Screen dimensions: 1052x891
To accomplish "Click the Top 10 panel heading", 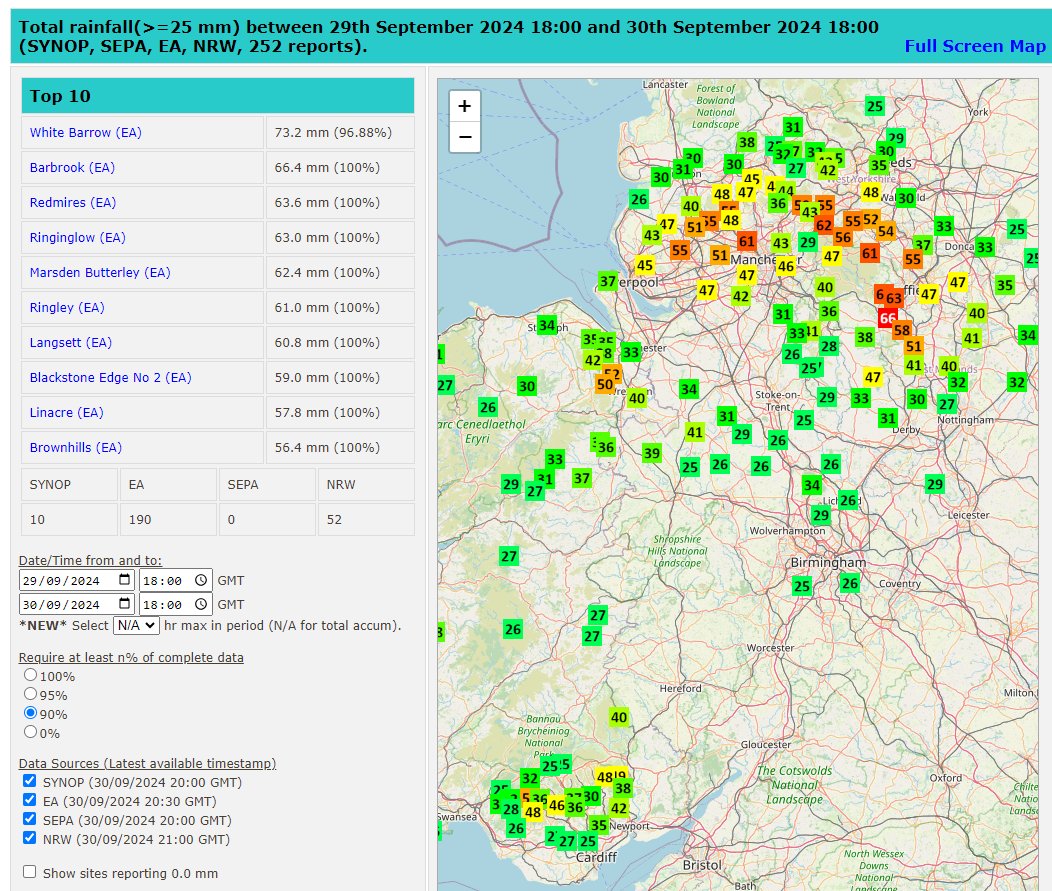I will [217, 96].
